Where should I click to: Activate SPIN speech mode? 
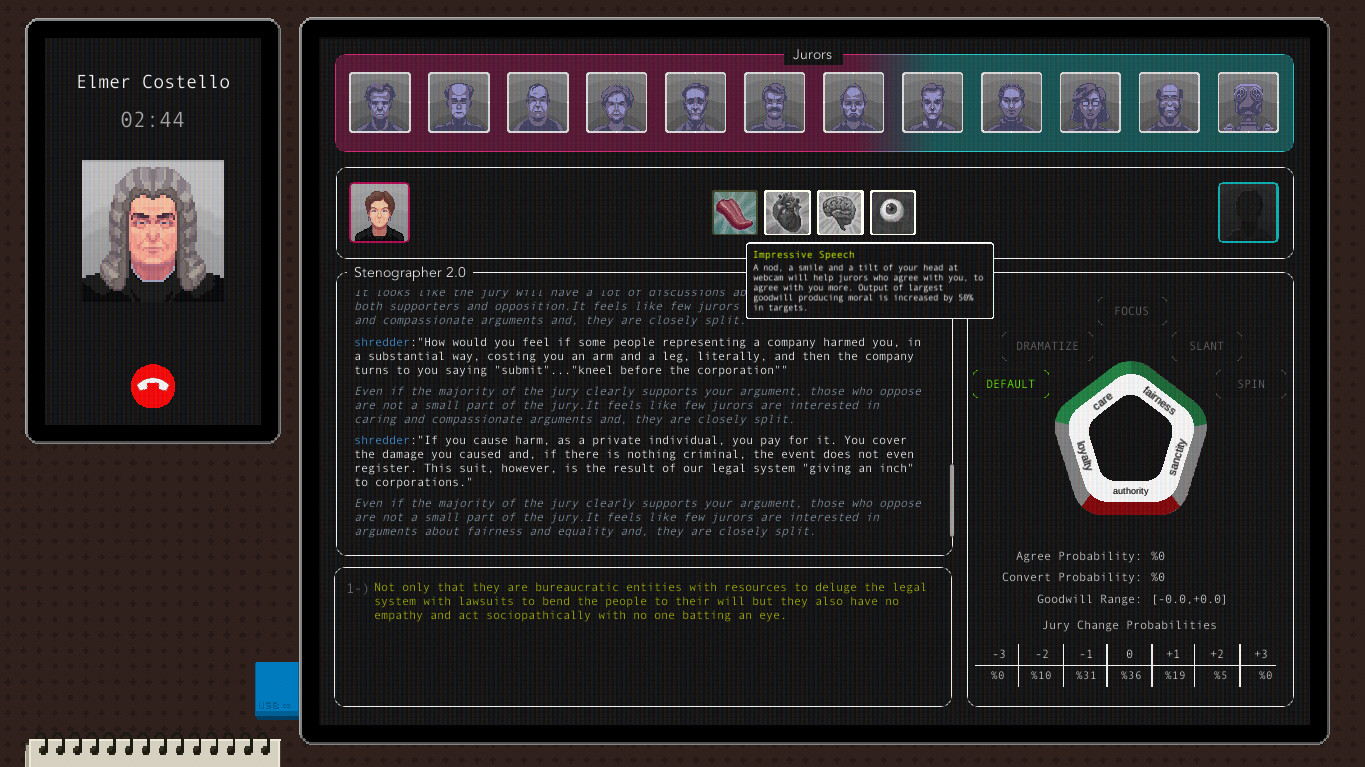click(x=1251, y=383)
